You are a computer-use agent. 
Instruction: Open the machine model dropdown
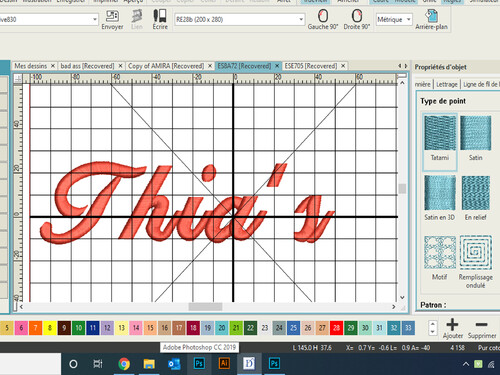95,19
